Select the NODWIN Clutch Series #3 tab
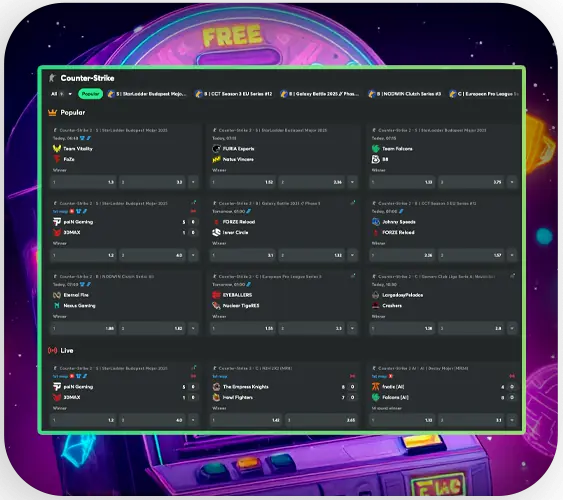Viewport: 563px width, 500px height. click(405, 94)
